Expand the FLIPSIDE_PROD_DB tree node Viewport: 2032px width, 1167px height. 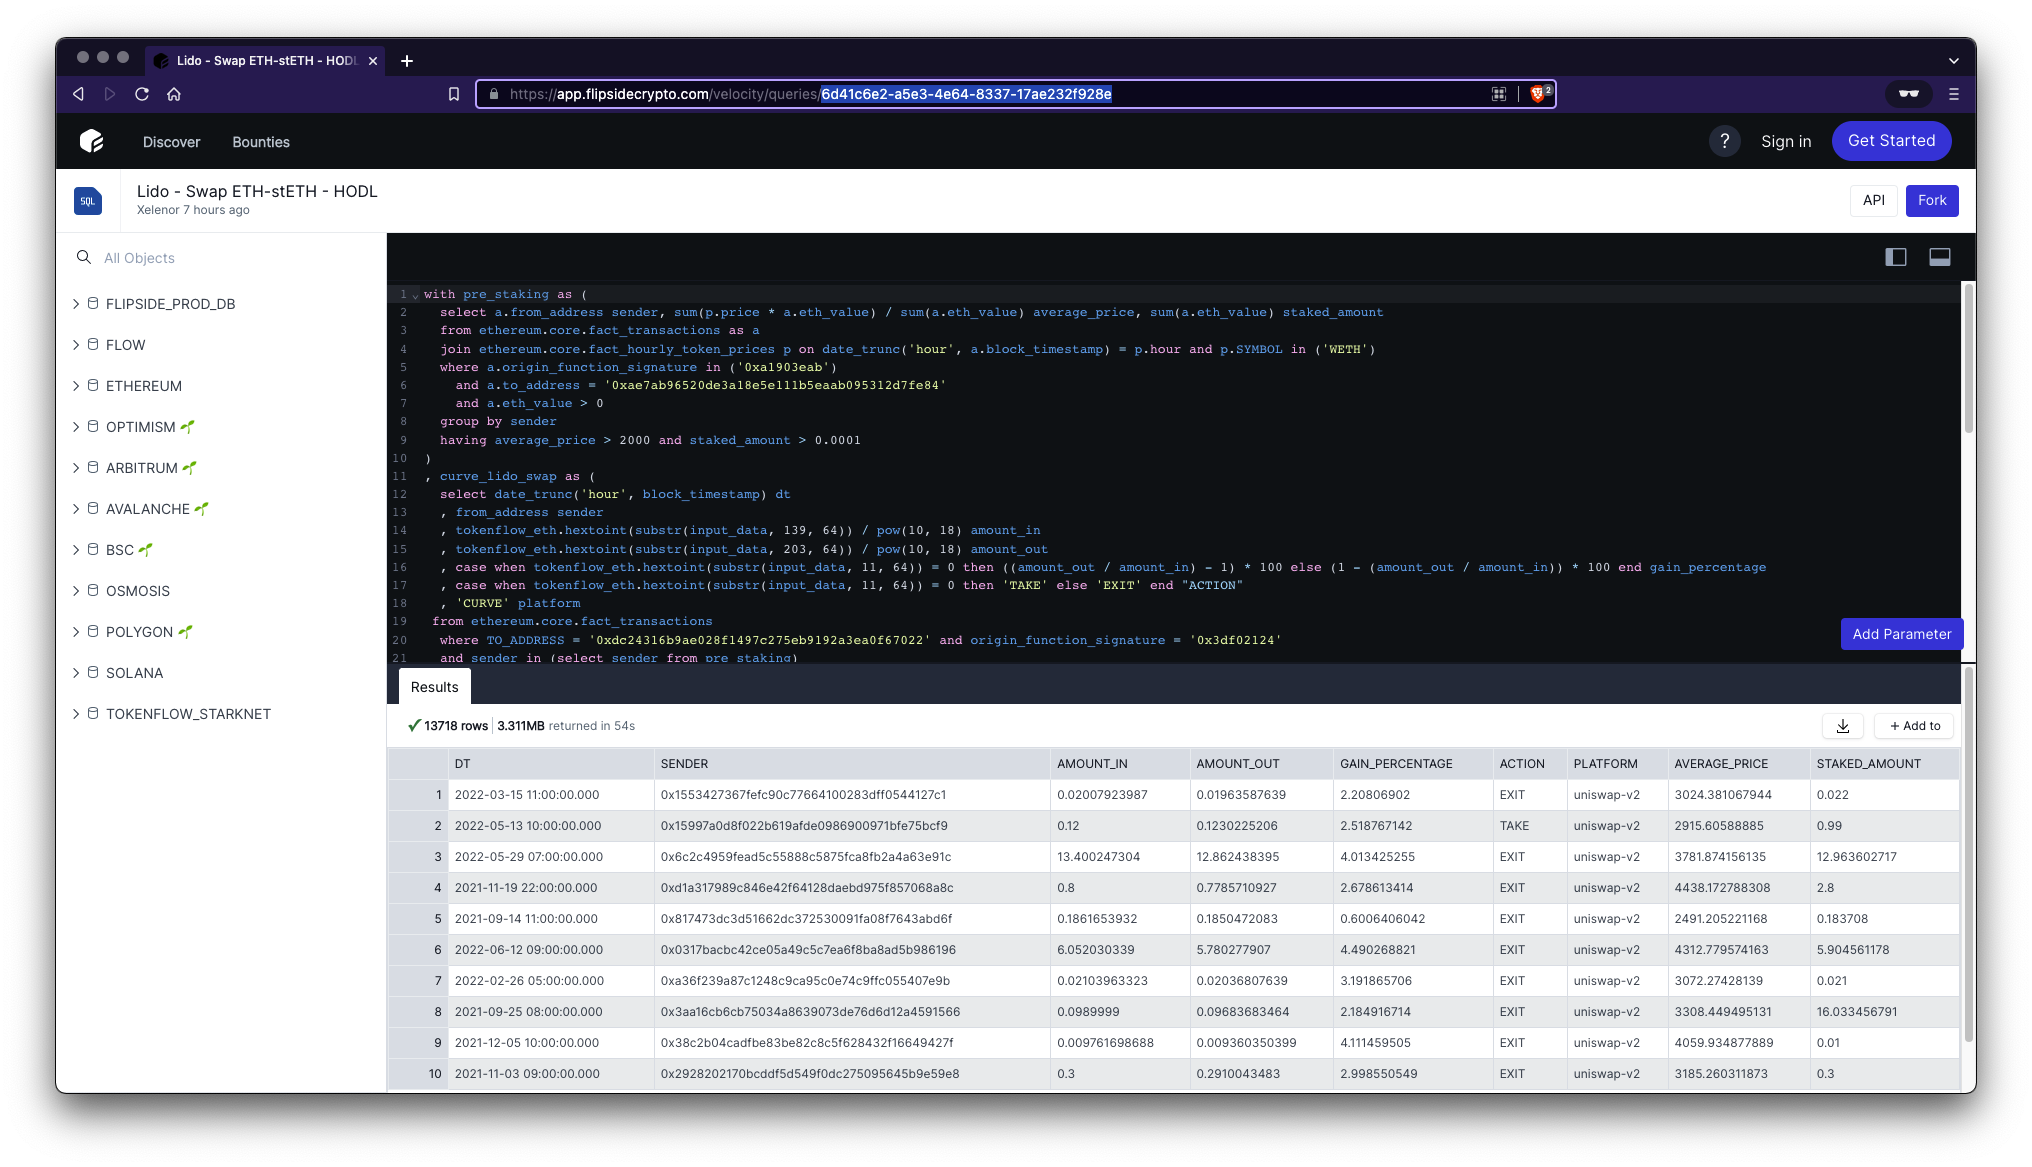[76, 303]
